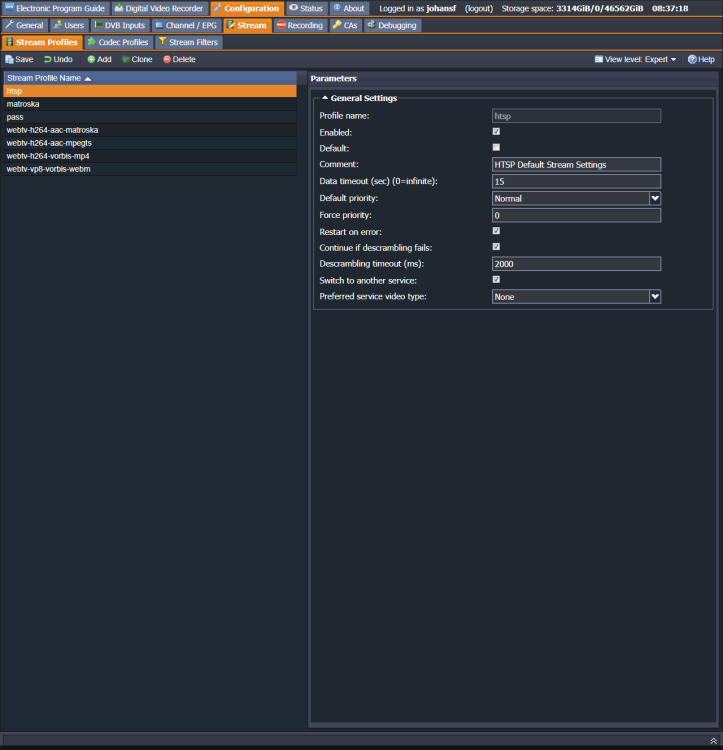Click the logout link
This screenshot has height=750, width=723.
(x=479, y=9)
